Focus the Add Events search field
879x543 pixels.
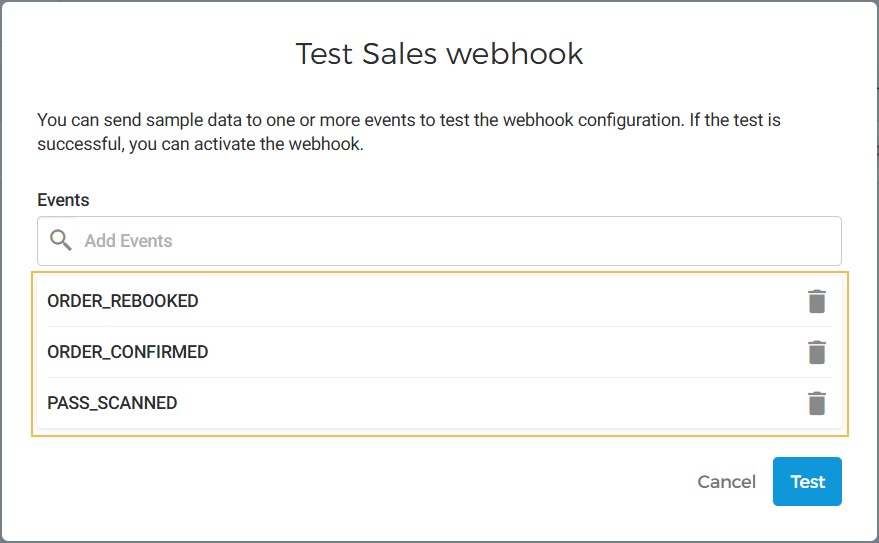(x=450, y=241)
